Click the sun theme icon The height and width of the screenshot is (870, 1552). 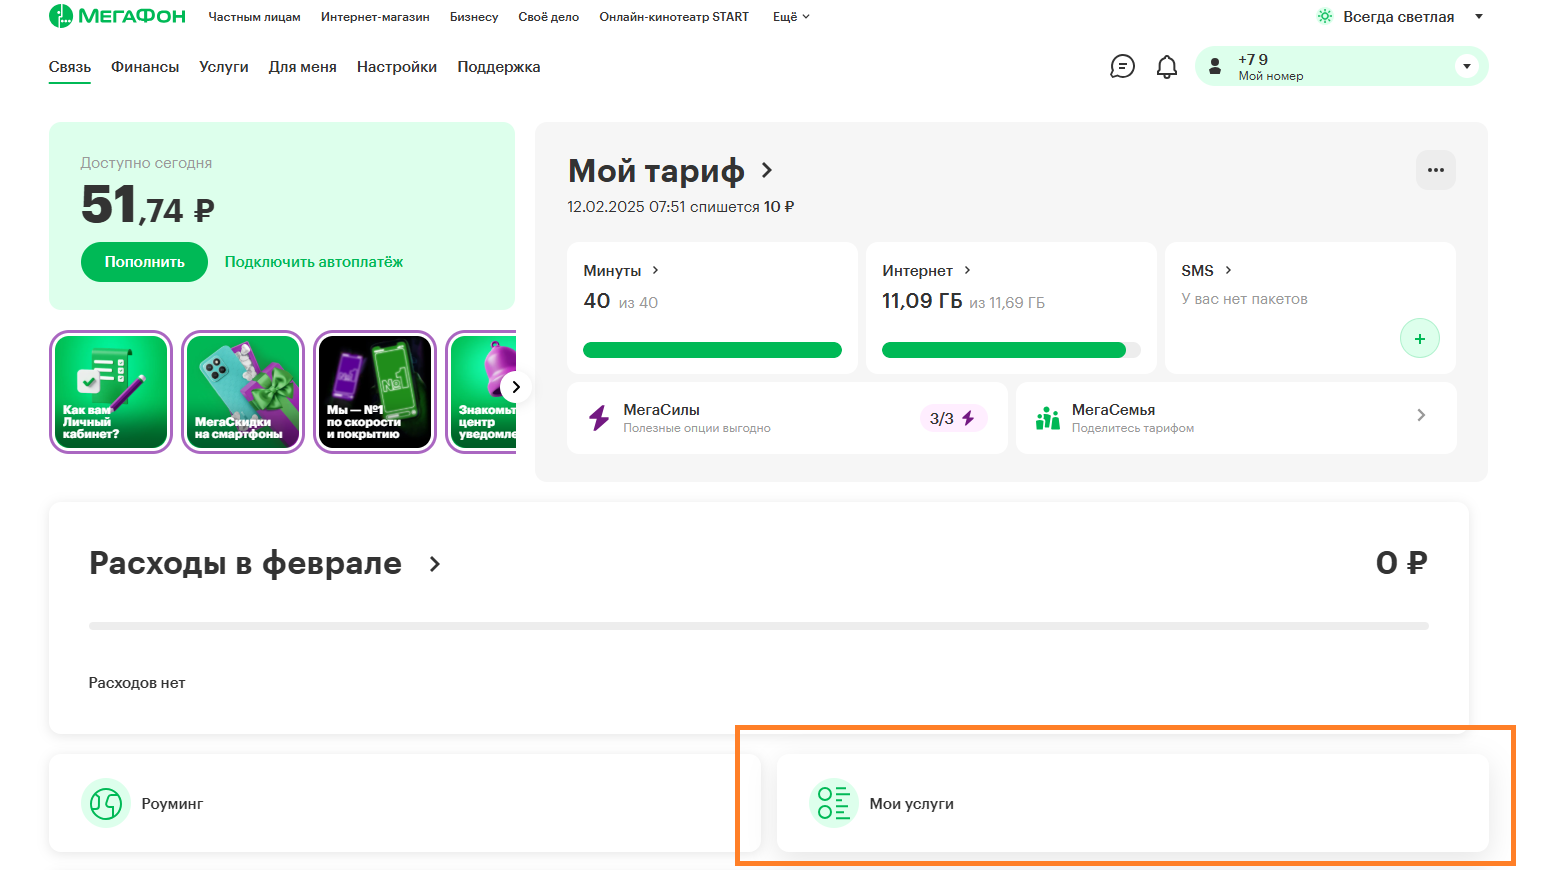coord(1325,16)
